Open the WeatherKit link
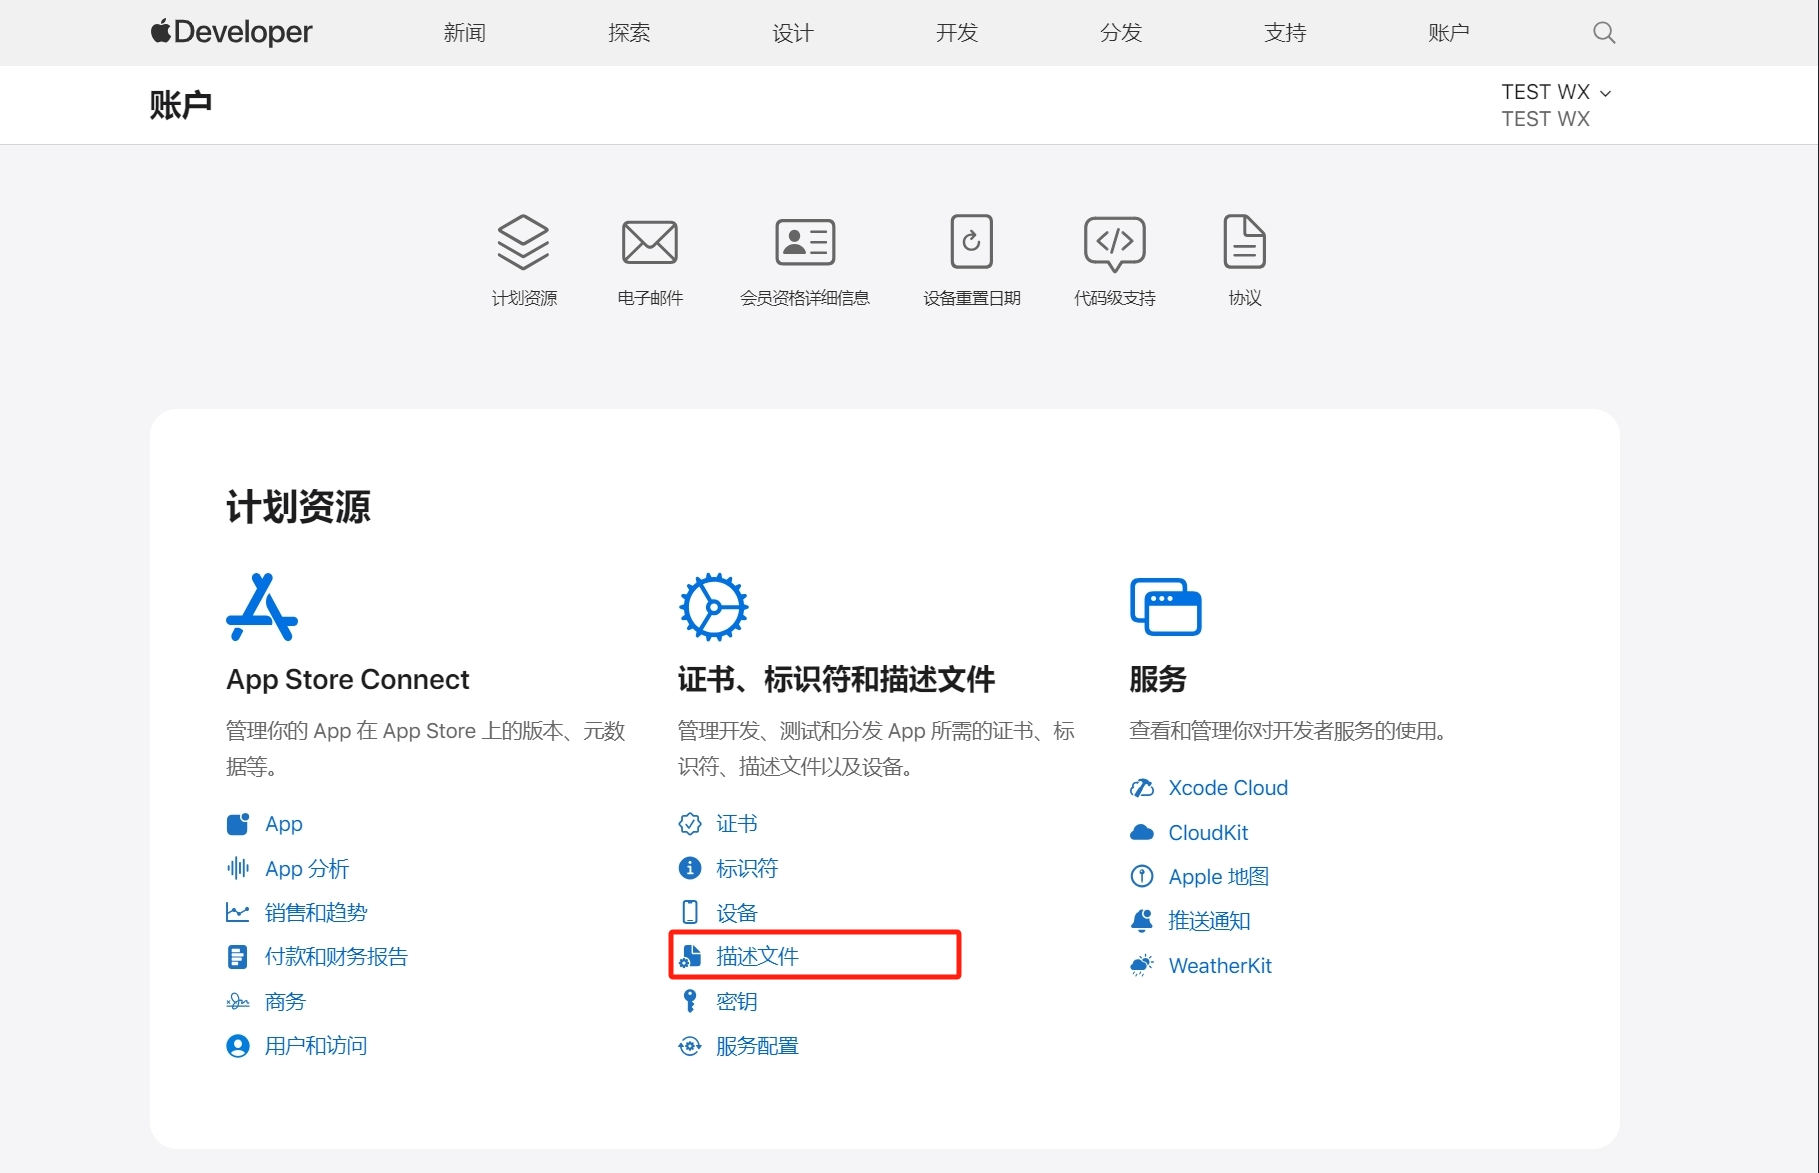This screenshot has width=1819, height=1173. (x=1220, y=965)
